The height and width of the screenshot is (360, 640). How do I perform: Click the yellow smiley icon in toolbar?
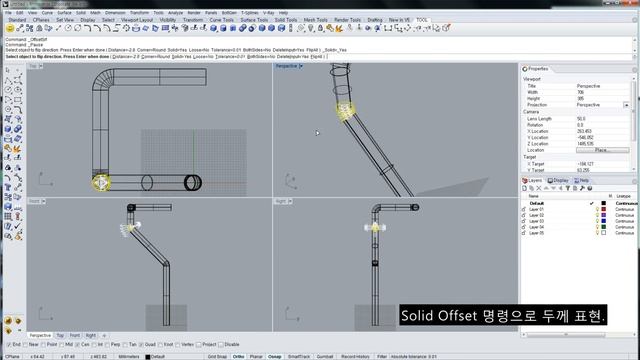click(x=10, y=28)
